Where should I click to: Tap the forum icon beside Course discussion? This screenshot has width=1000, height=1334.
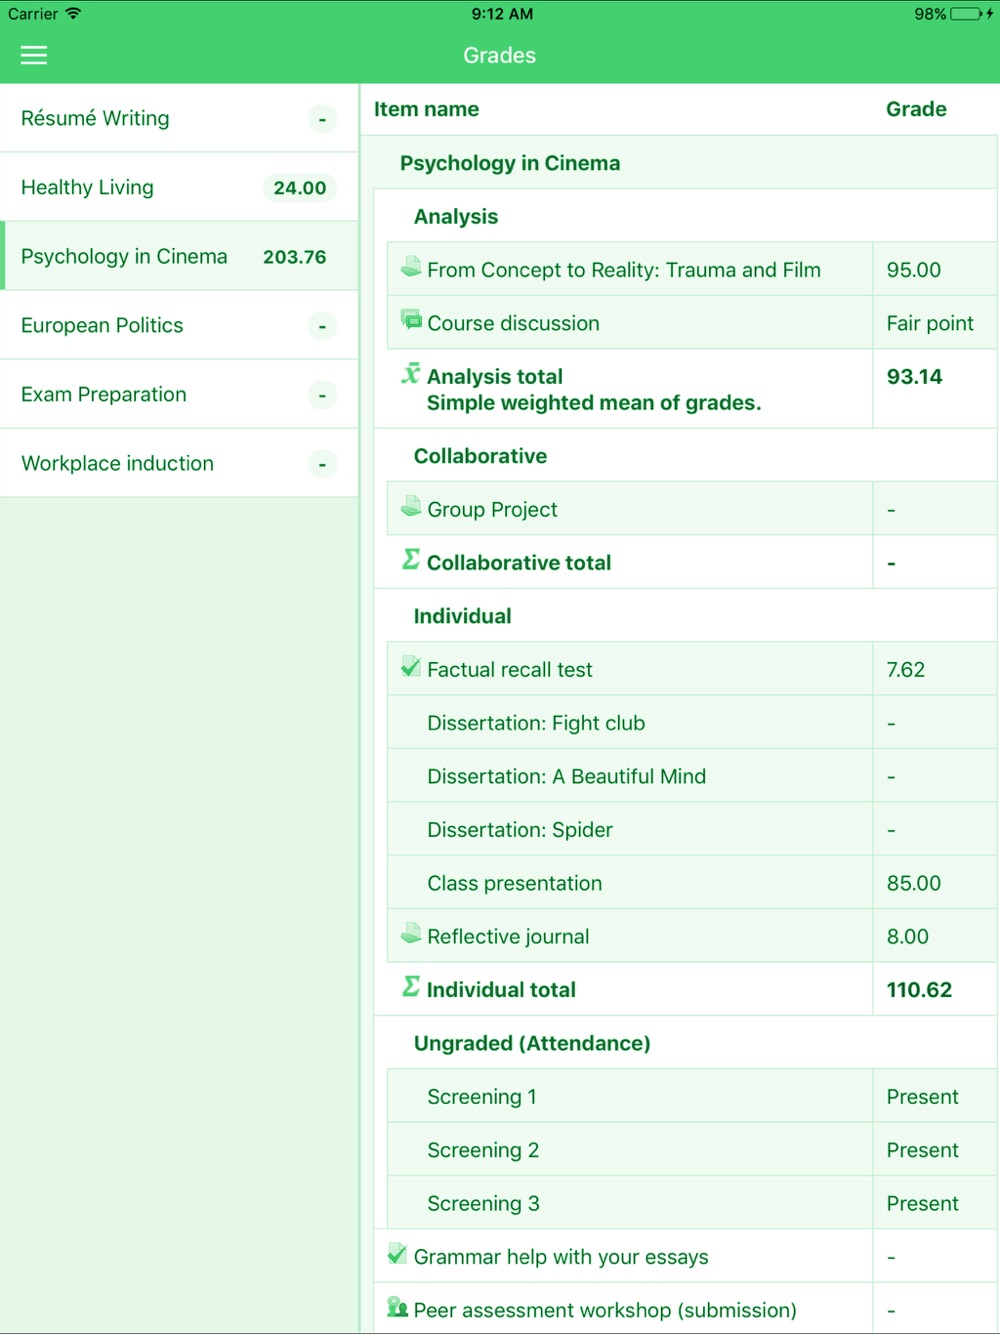tap(411, 320)
